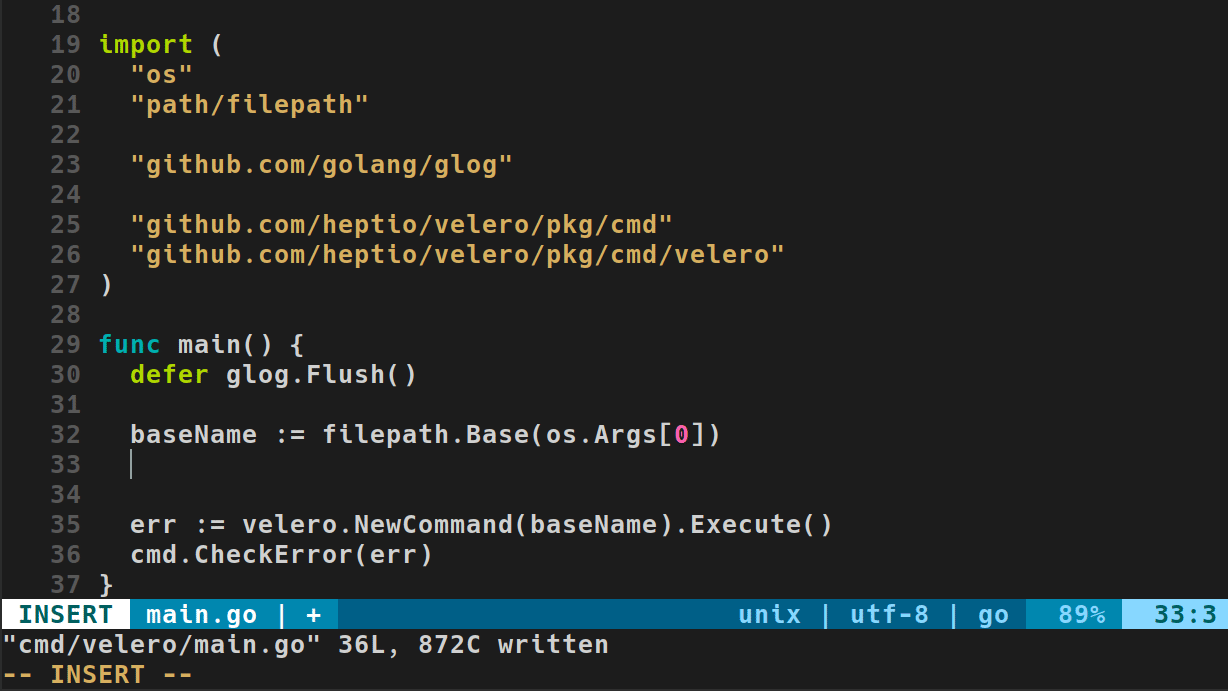Viewport: 1228px width, 691px height.
Task: Click the 33:3 cursor position indicator
Action: (x=1185, y=614)
